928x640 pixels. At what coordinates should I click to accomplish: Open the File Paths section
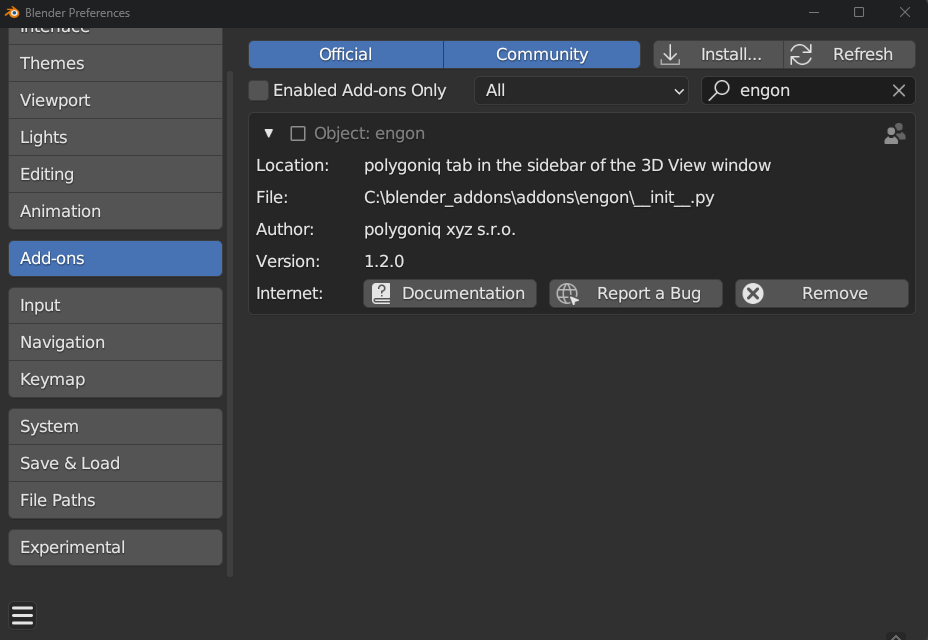[115, 500]
